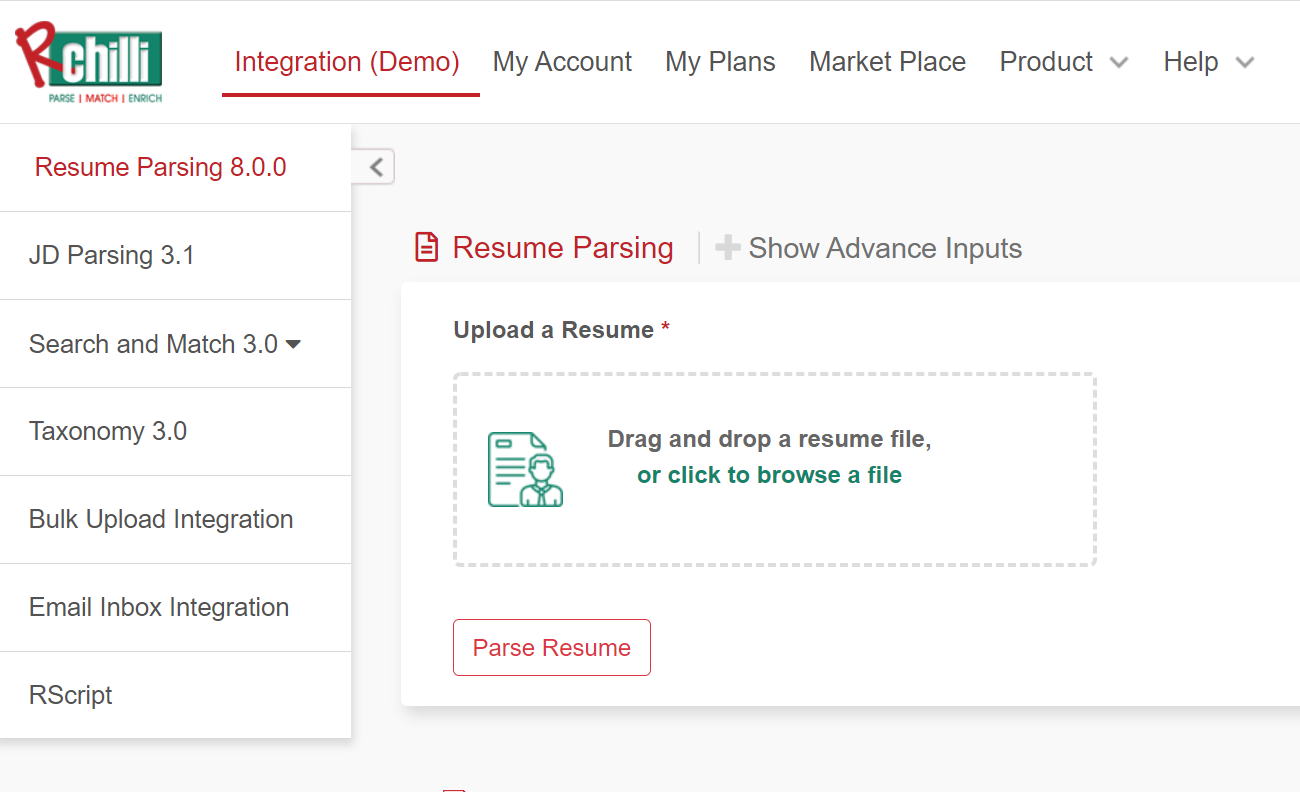
Task: Click the plus icon next to Show Advance Inputs
Action: point(728,248)
